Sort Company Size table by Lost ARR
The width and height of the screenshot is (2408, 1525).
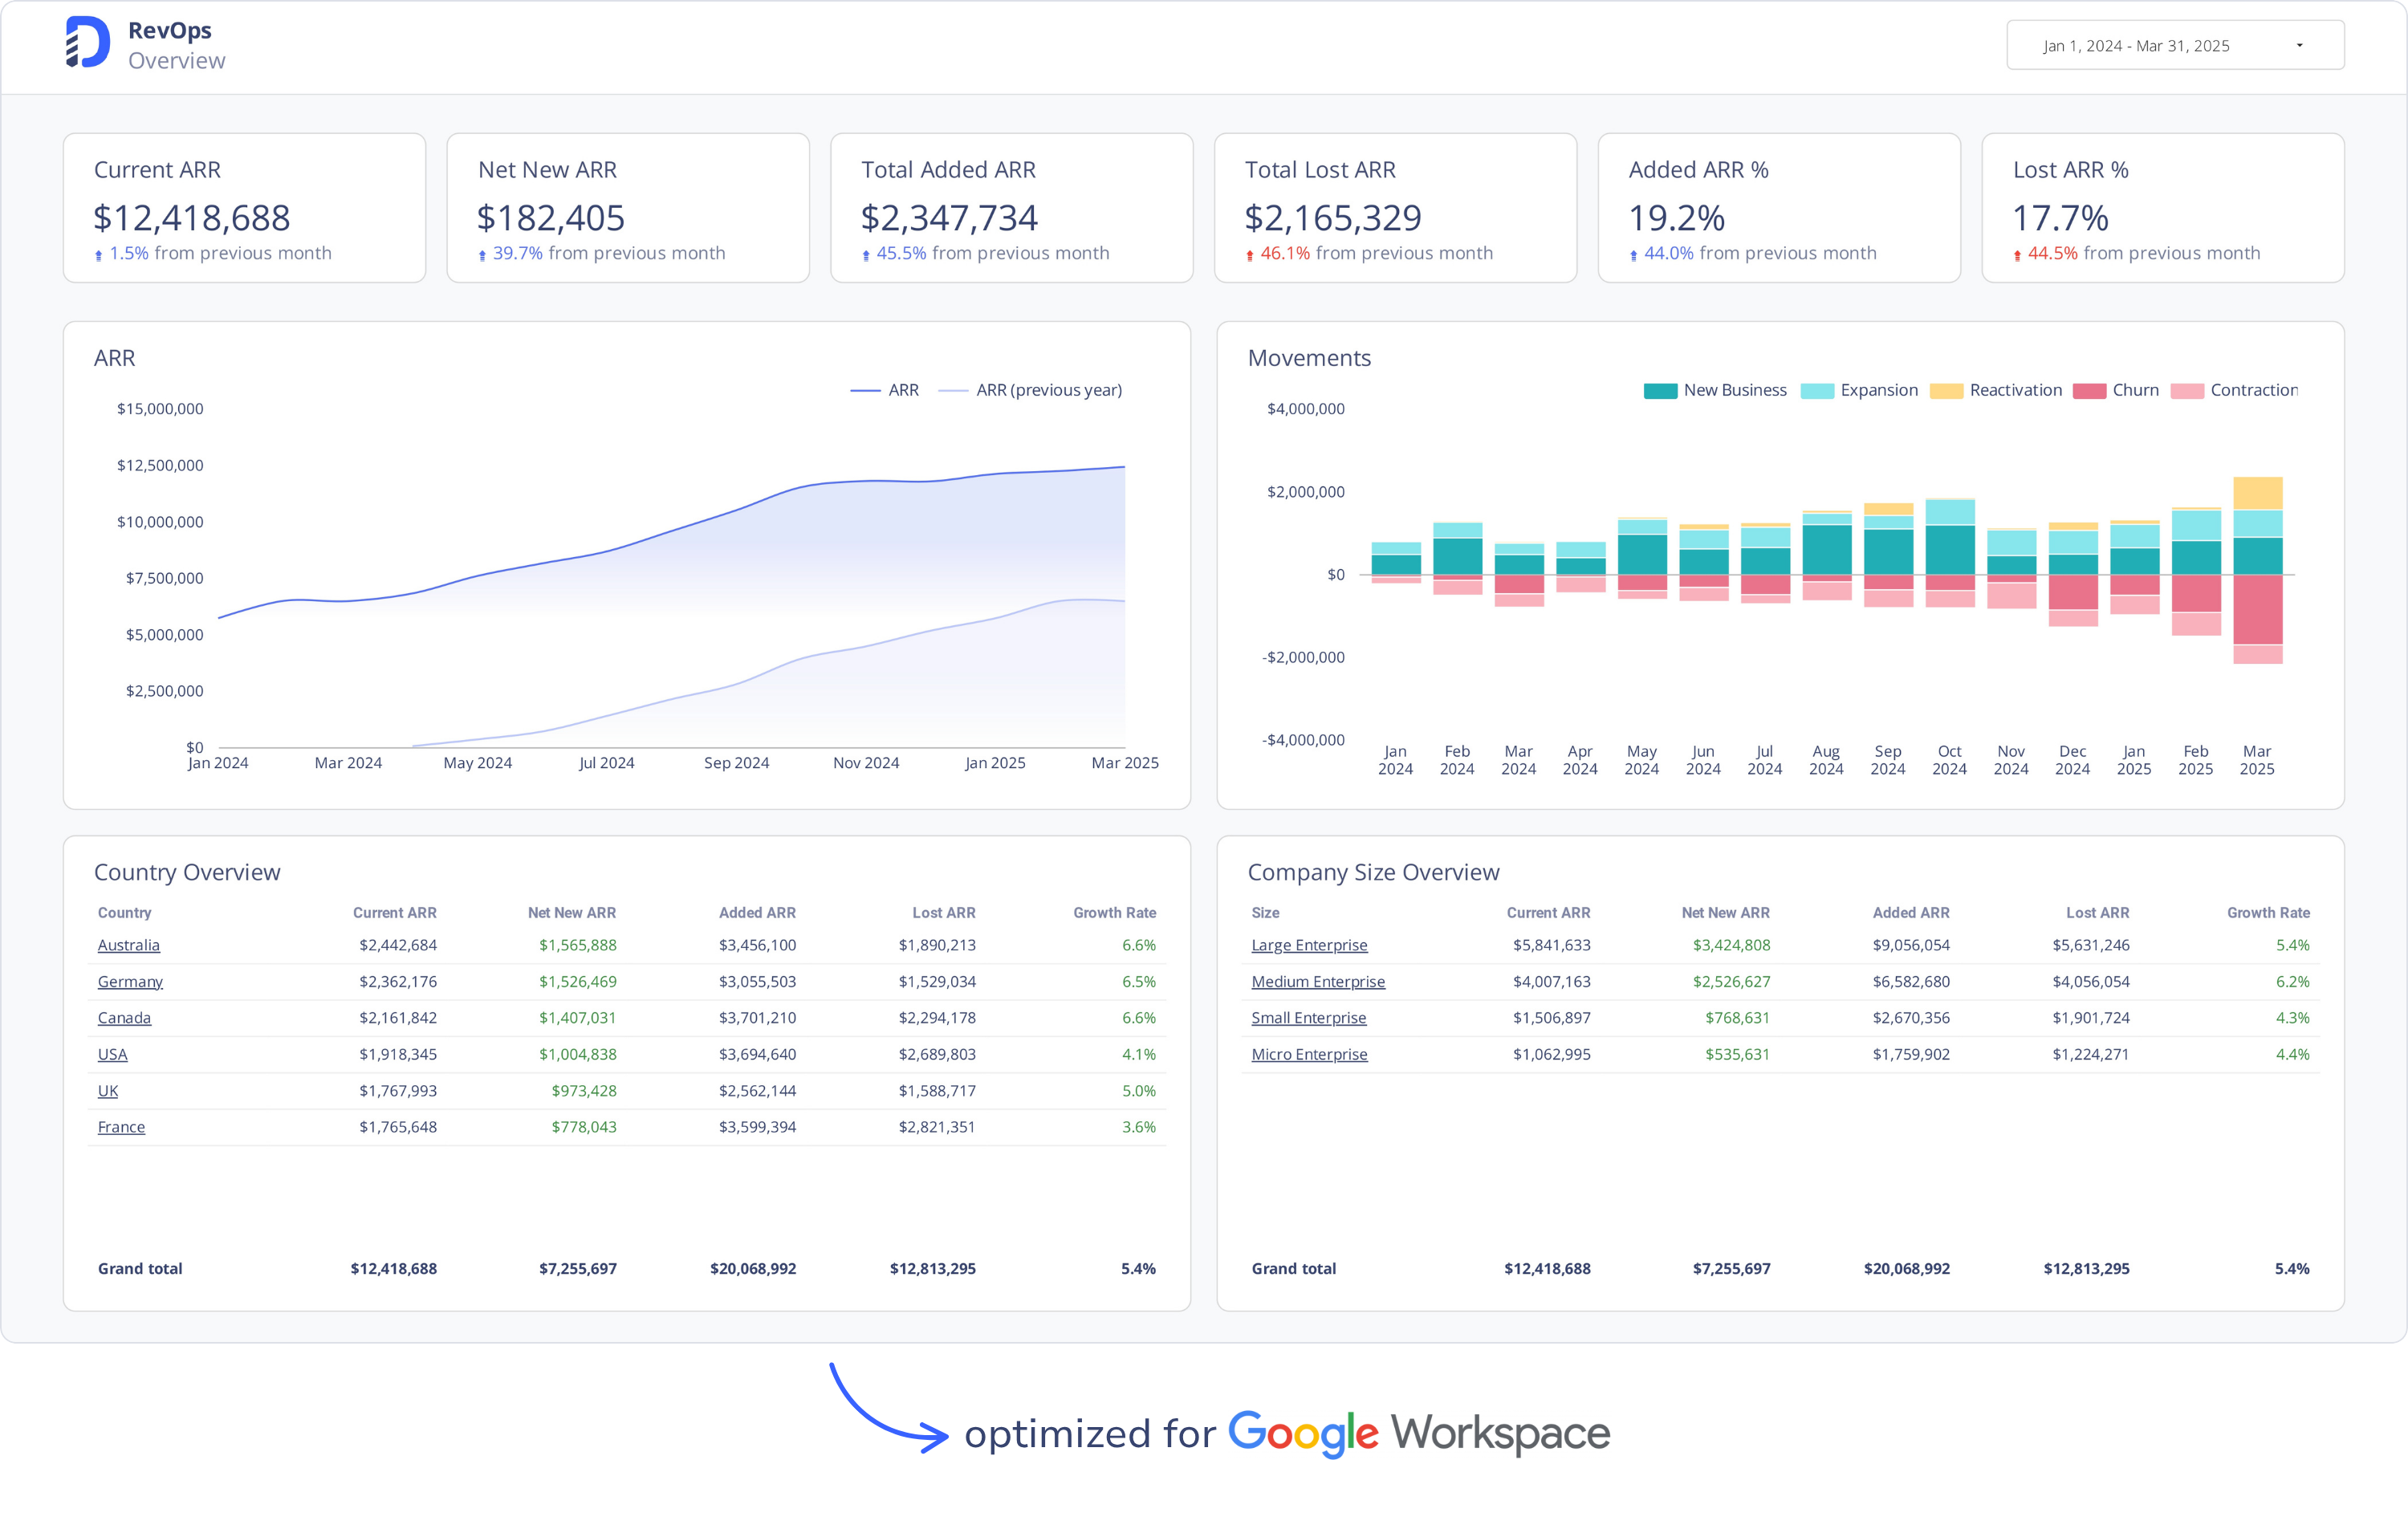click(x=2097, y=913)
